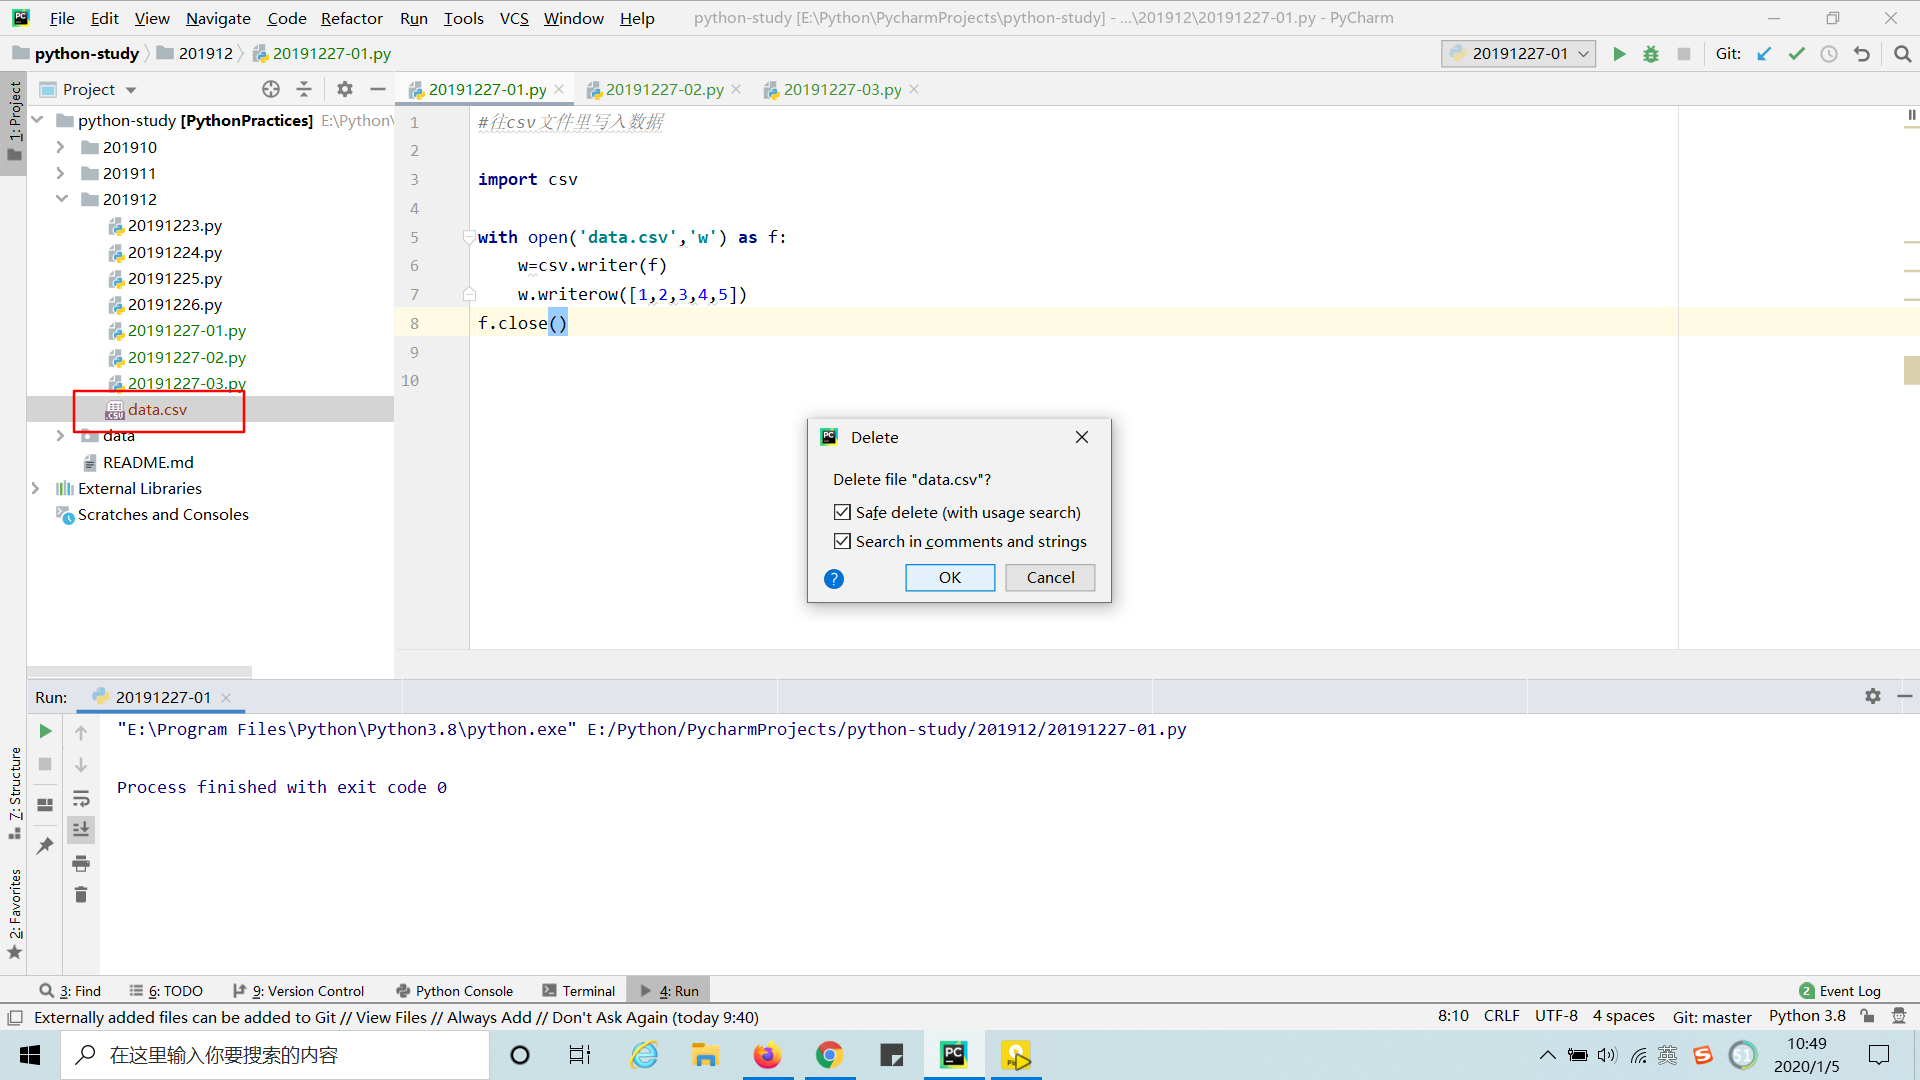Click CRLF line separator indicator
The width and height of the screenshot is (1920, 1080).
(x=1501, y=1016)
